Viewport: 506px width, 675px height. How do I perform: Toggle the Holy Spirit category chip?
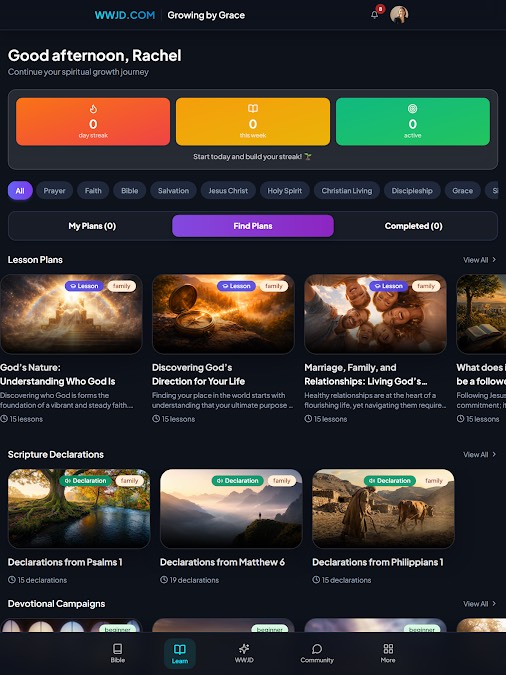click(285, 191)
